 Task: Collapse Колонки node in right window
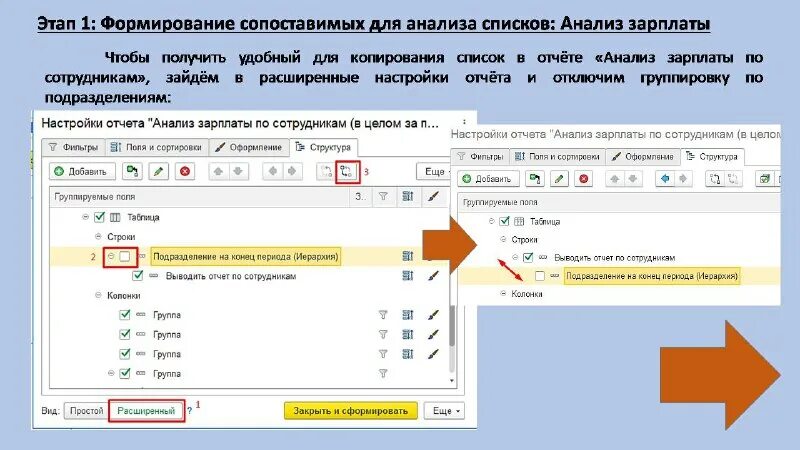coord(503,293)
